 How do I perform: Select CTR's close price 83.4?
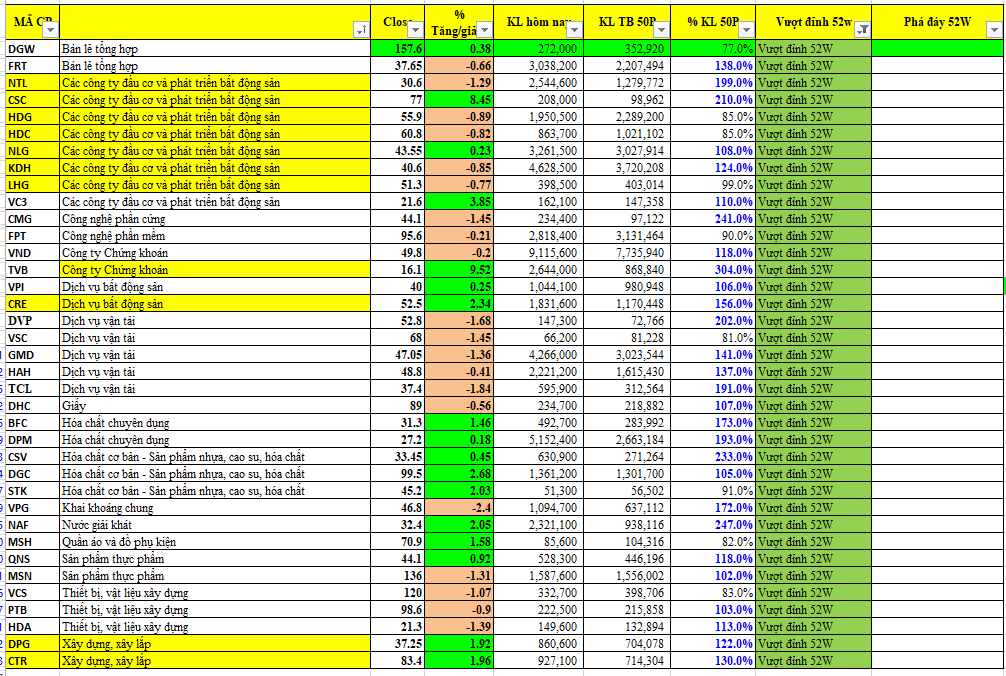[397, 661]
